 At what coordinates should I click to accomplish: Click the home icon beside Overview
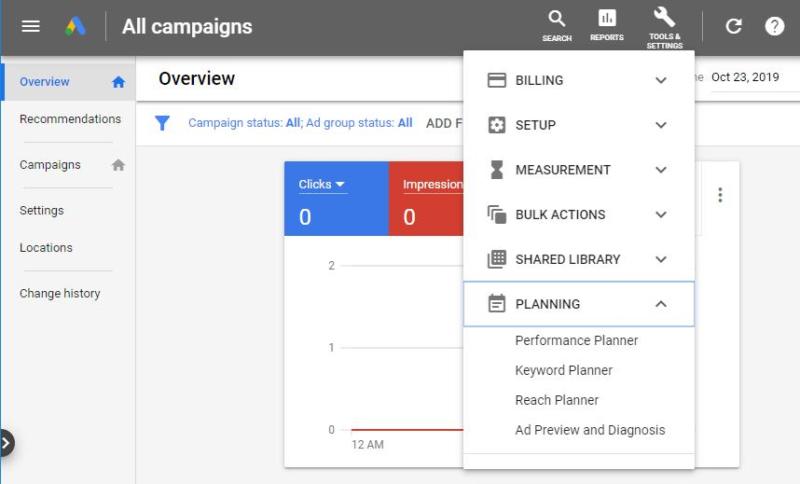[118, 82]
